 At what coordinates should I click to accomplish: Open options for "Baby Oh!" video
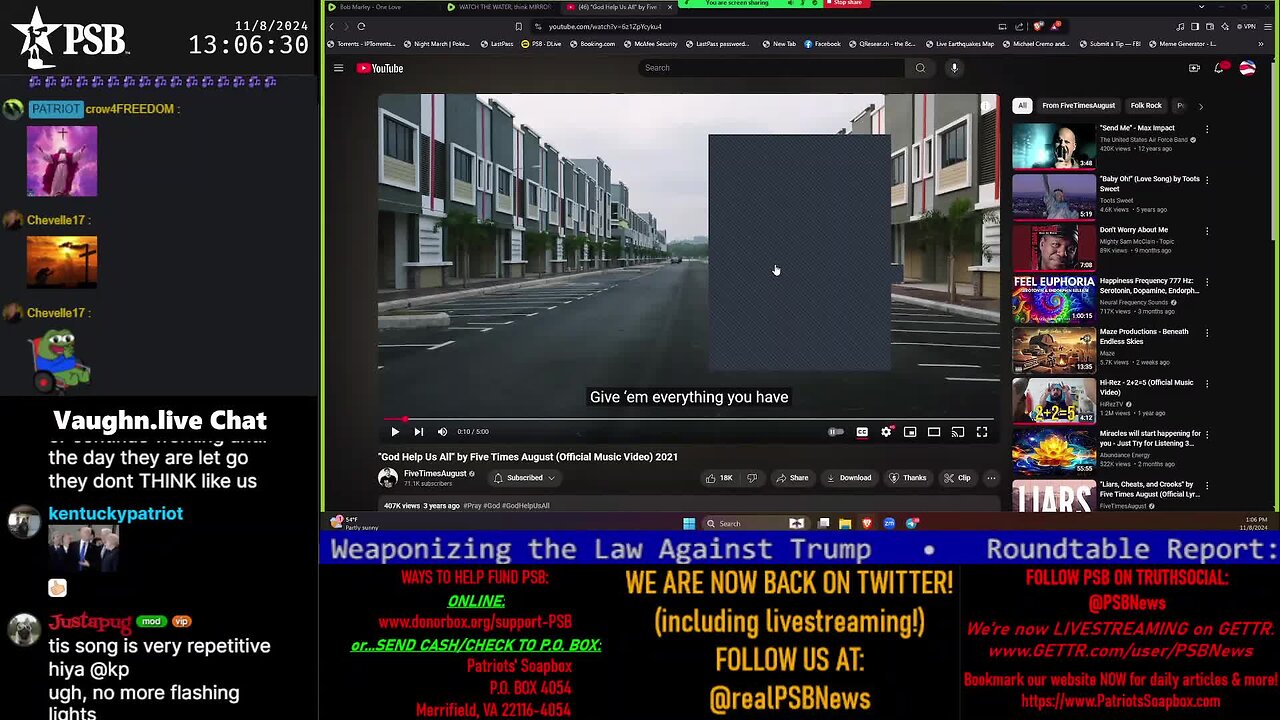[1207, 180]
